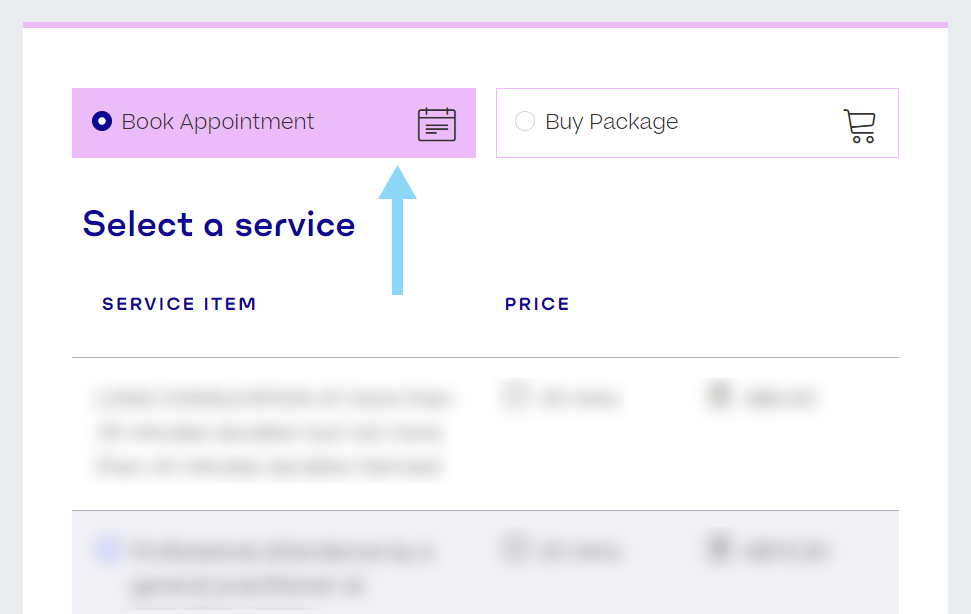This screenshot has height=614, width=971.
Task: Click the Book Appointment text label
Action: pos(218,122)
